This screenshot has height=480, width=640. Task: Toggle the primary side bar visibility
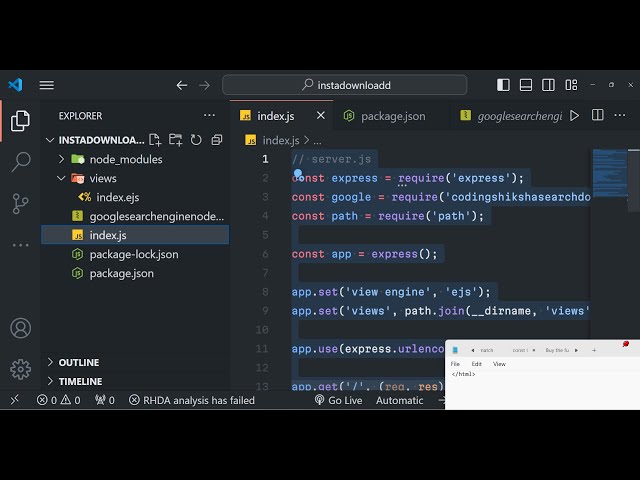503,85
